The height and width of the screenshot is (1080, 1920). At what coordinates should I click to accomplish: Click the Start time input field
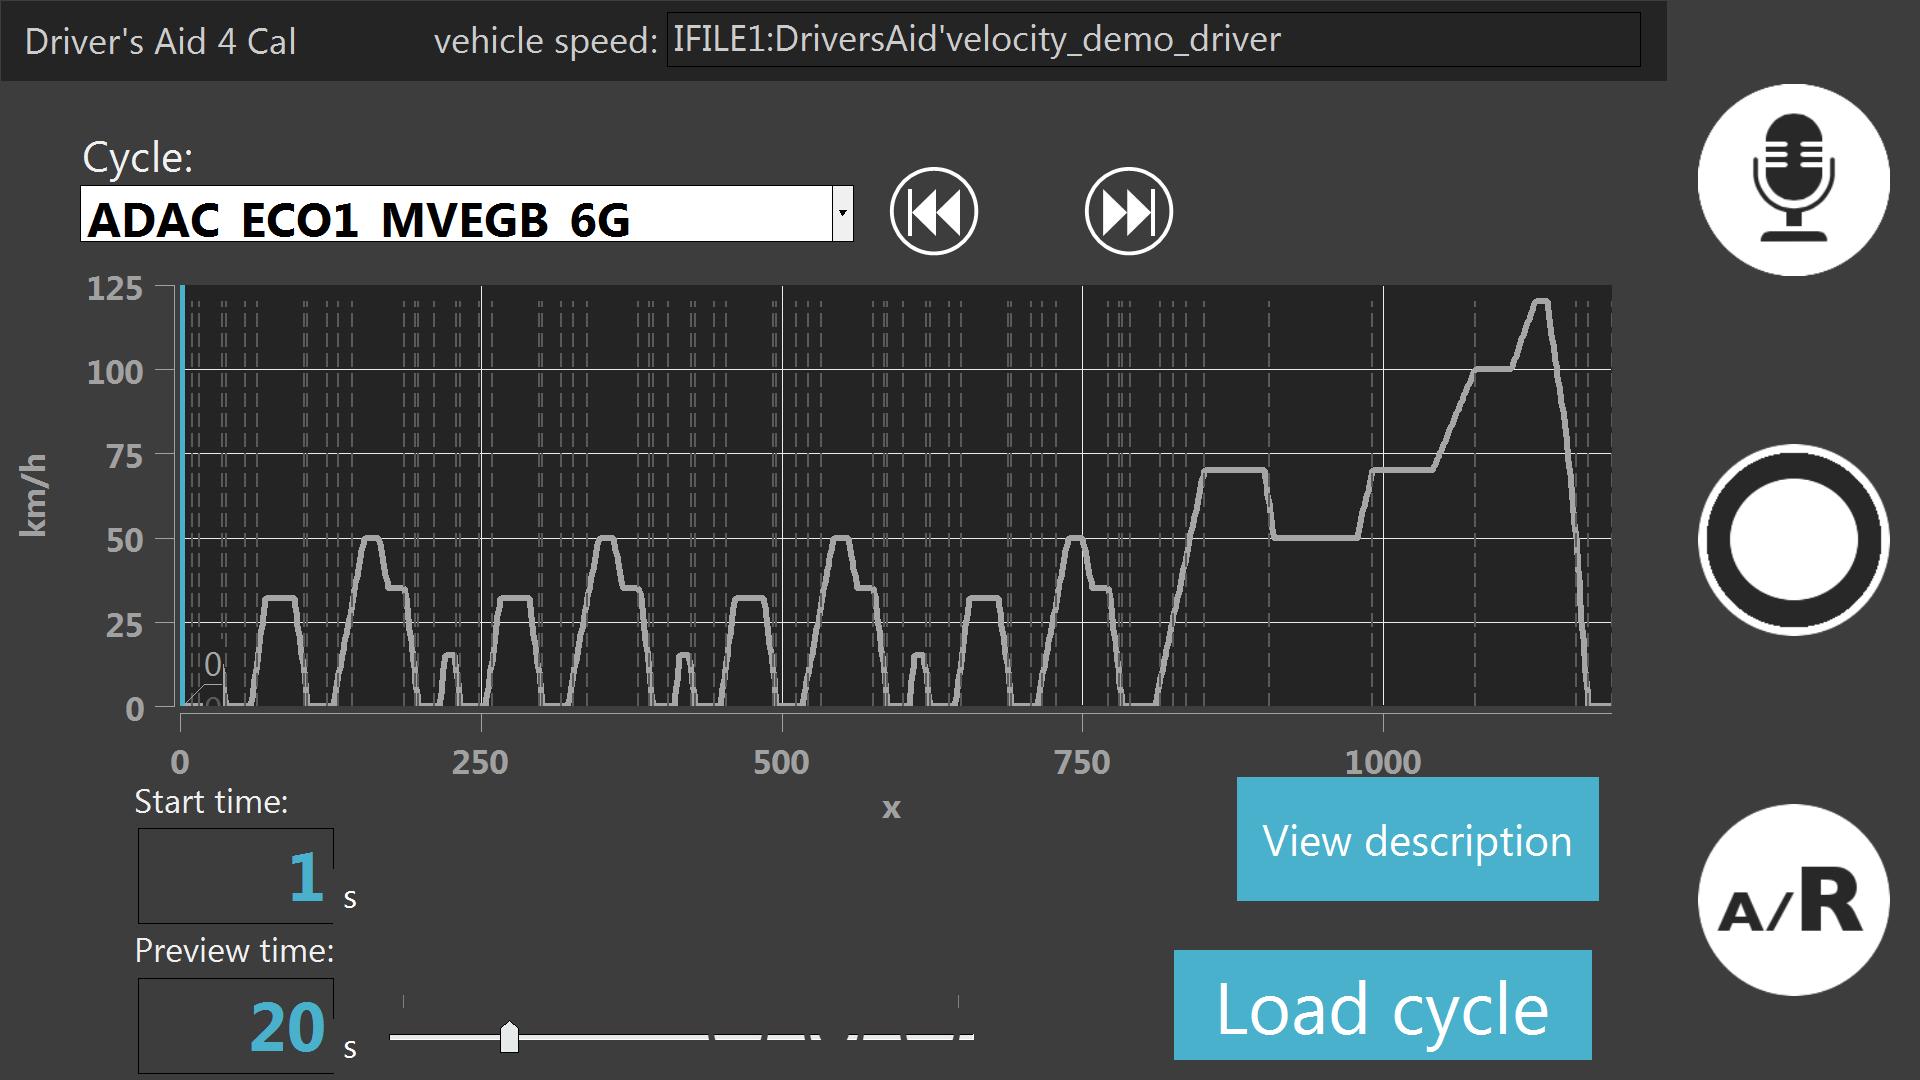coord(236,876)
